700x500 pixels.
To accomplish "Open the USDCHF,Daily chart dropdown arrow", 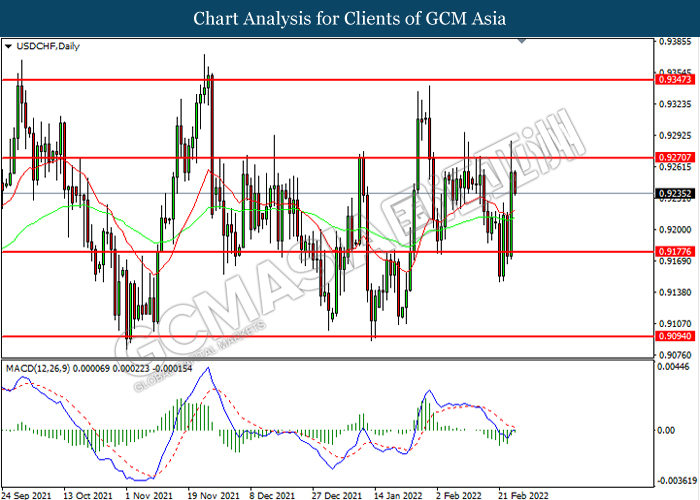I will pos(8,46).
